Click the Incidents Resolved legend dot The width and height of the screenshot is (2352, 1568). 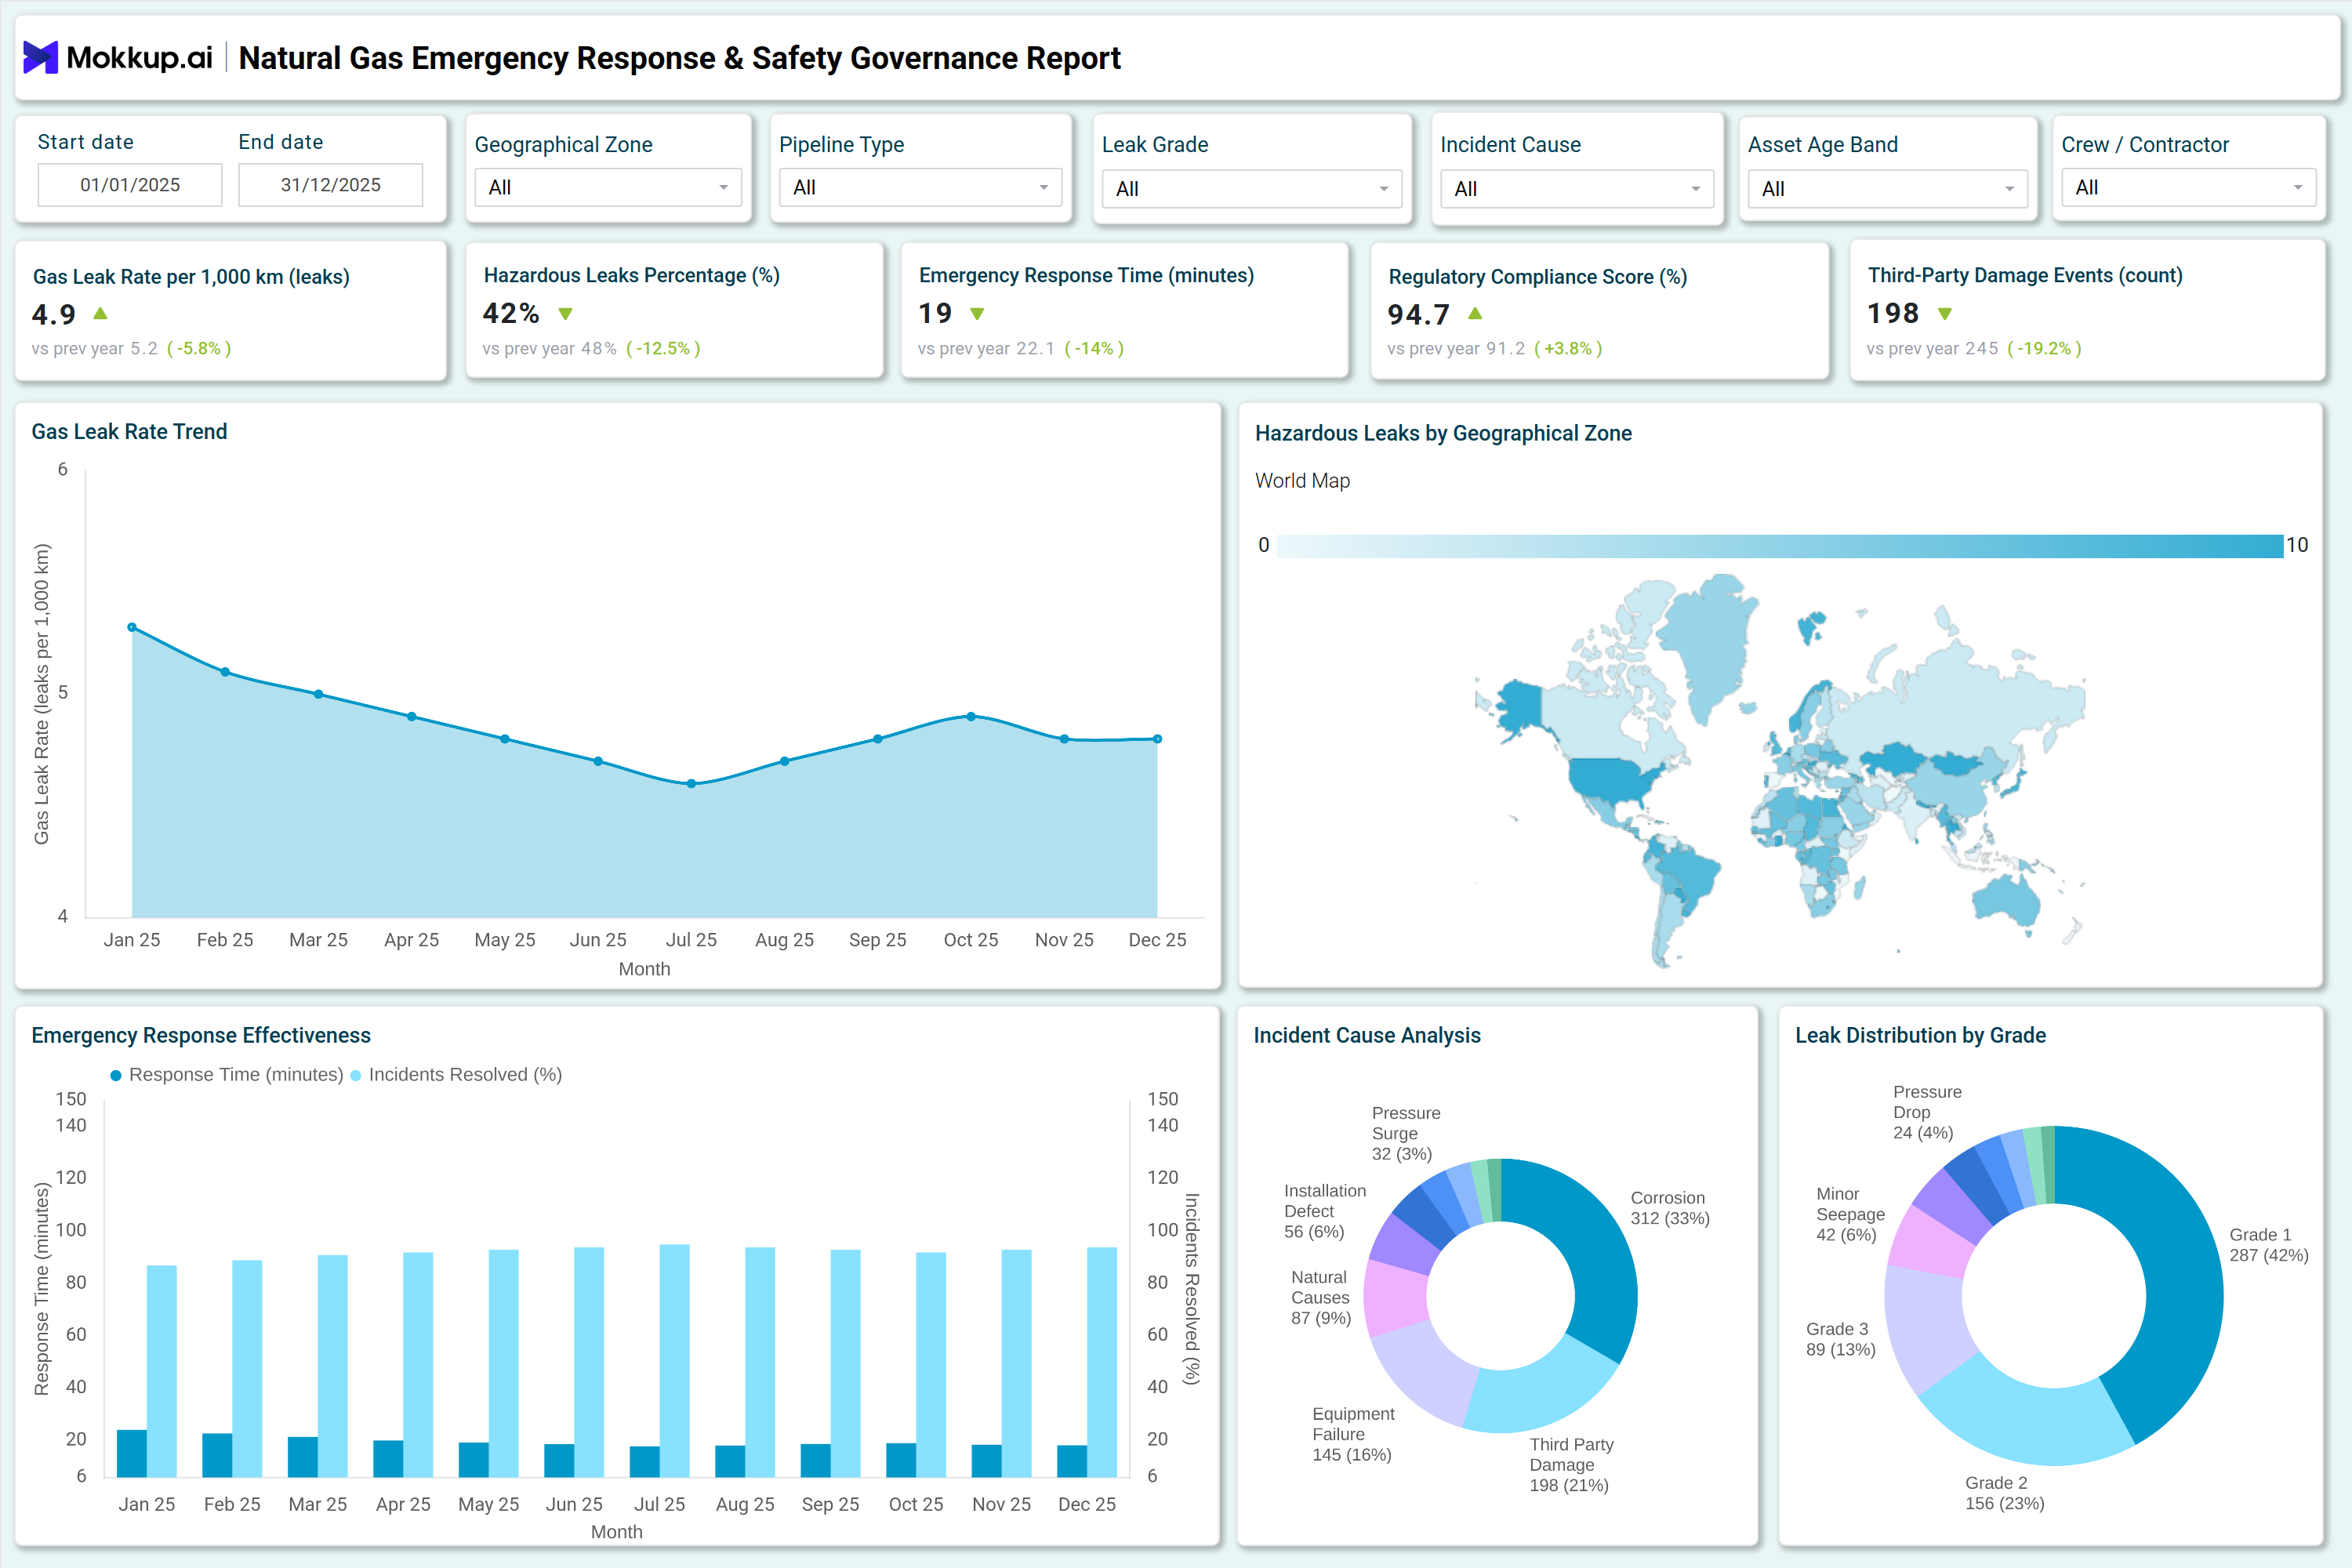[356, 1075]
